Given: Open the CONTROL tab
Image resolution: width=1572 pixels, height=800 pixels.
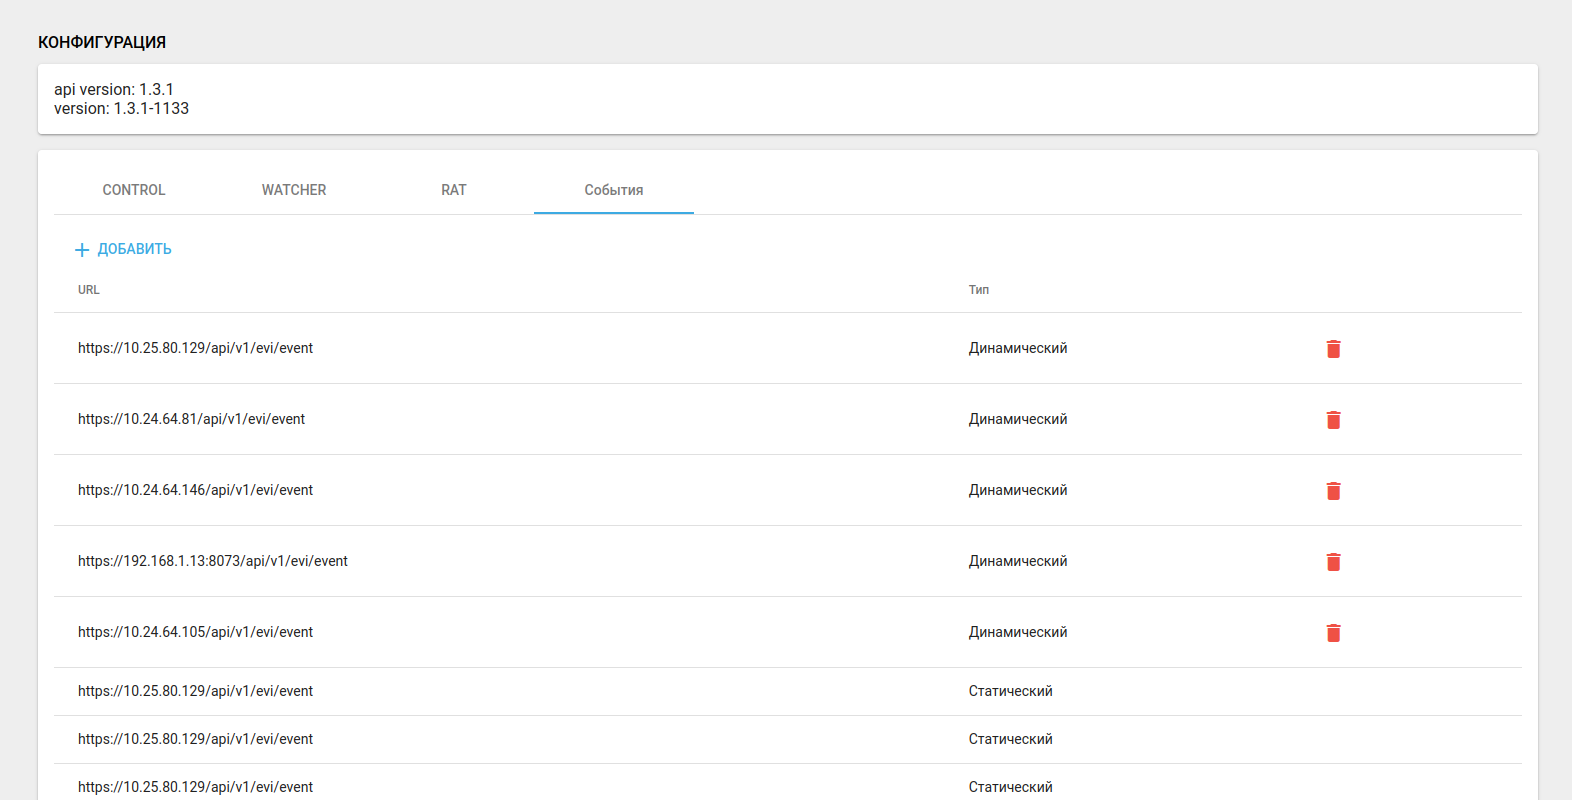Looking at the screenshot, I should coord(134,190).
